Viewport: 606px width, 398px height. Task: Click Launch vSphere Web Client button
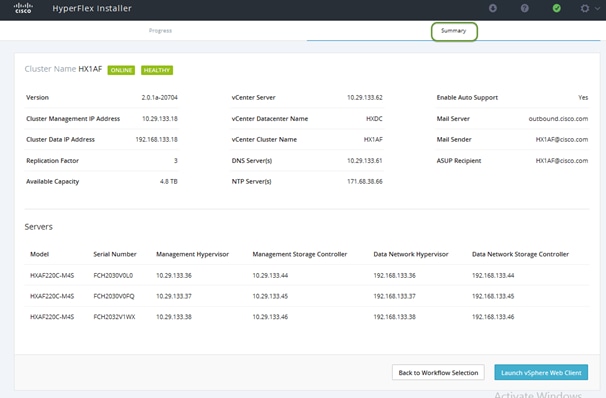click(541, 372)
